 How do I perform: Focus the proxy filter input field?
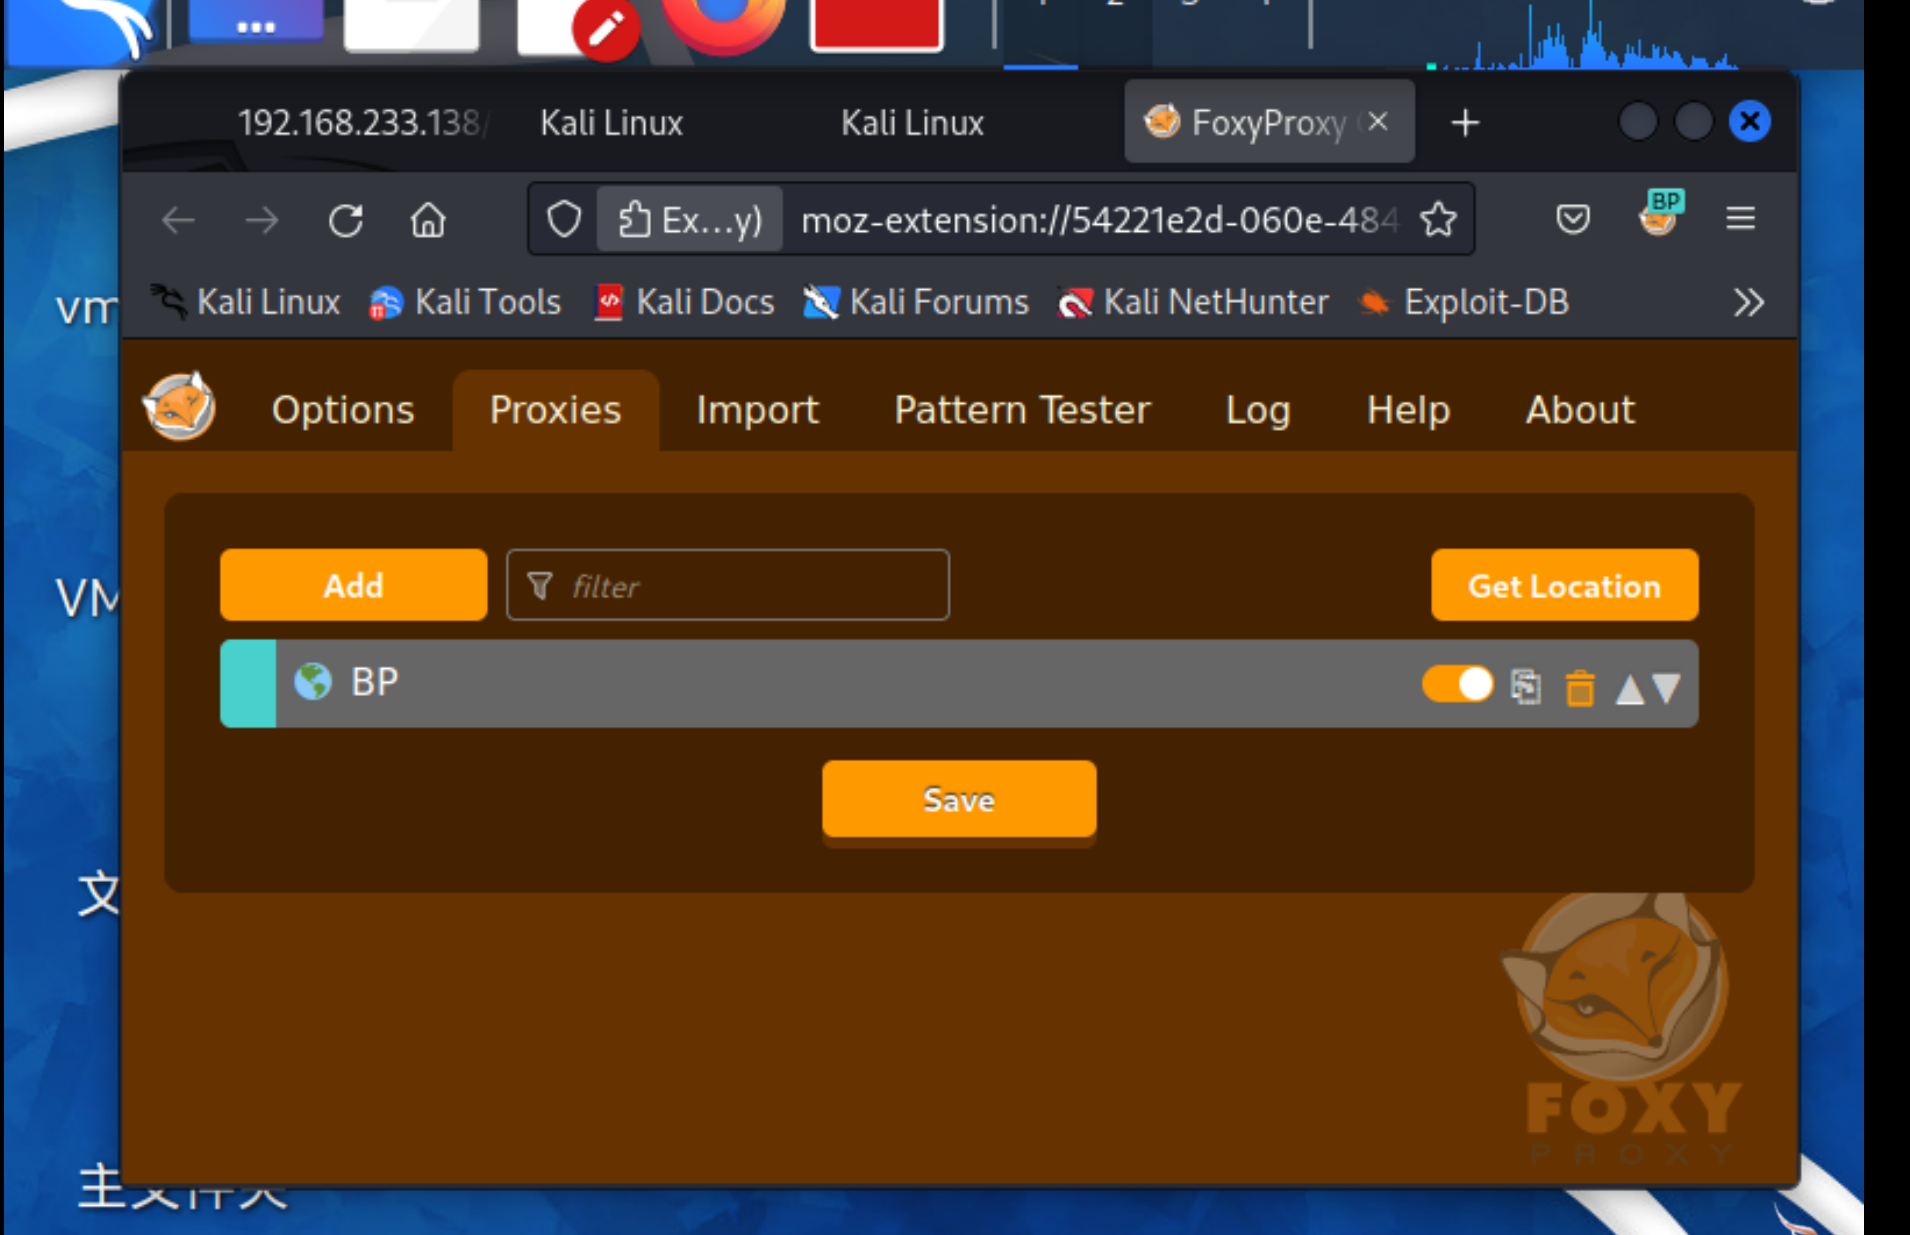click(728, 585)
